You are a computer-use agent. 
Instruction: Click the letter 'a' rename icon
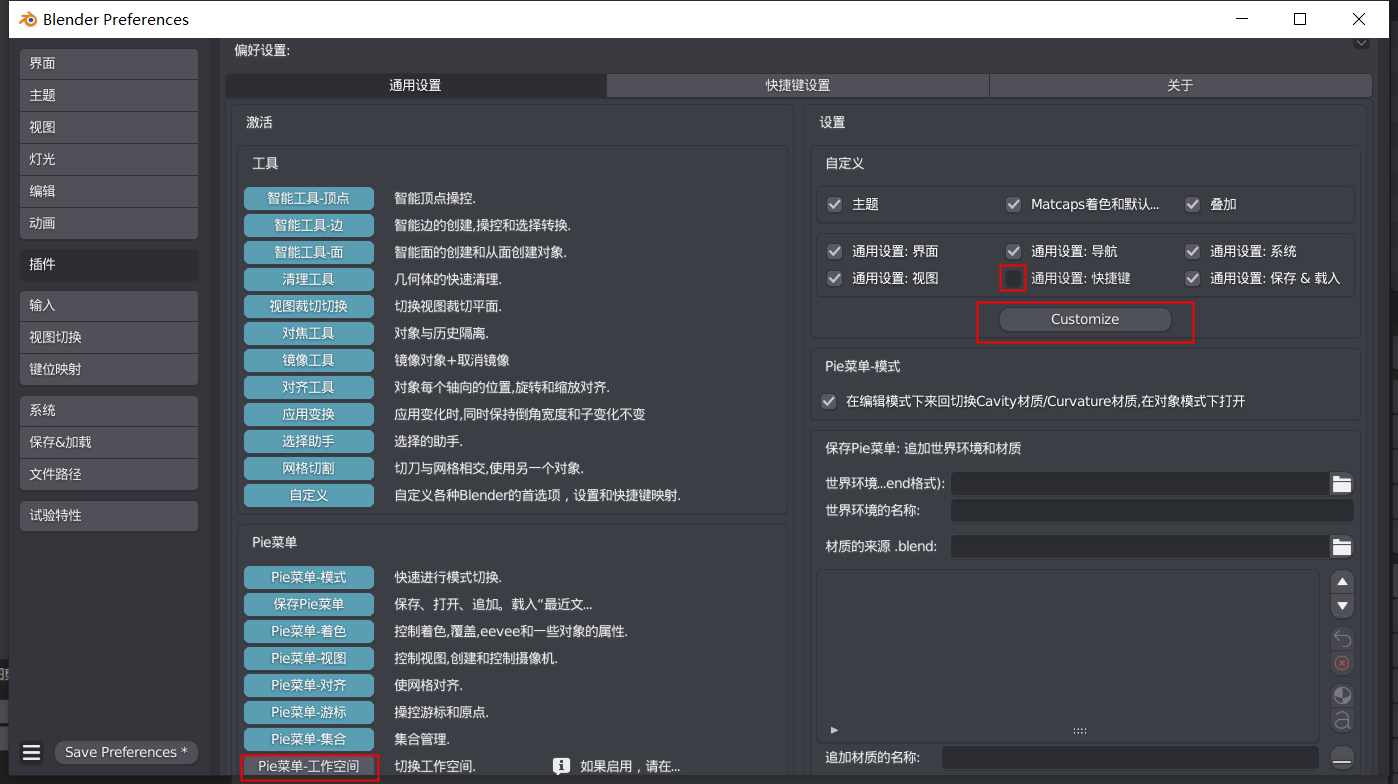[x=1343, y=720]
